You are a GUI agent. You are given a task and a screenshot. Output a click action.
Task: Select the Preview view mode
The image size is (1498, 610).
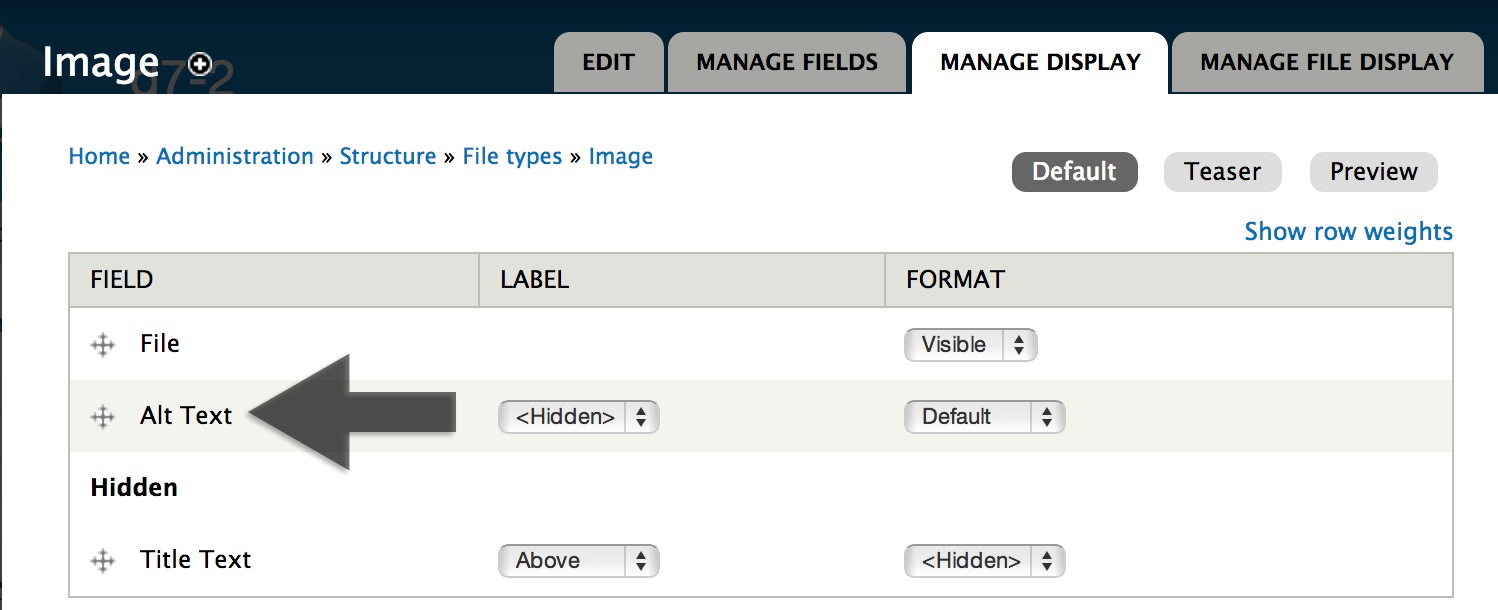(x=1373, y=172)
